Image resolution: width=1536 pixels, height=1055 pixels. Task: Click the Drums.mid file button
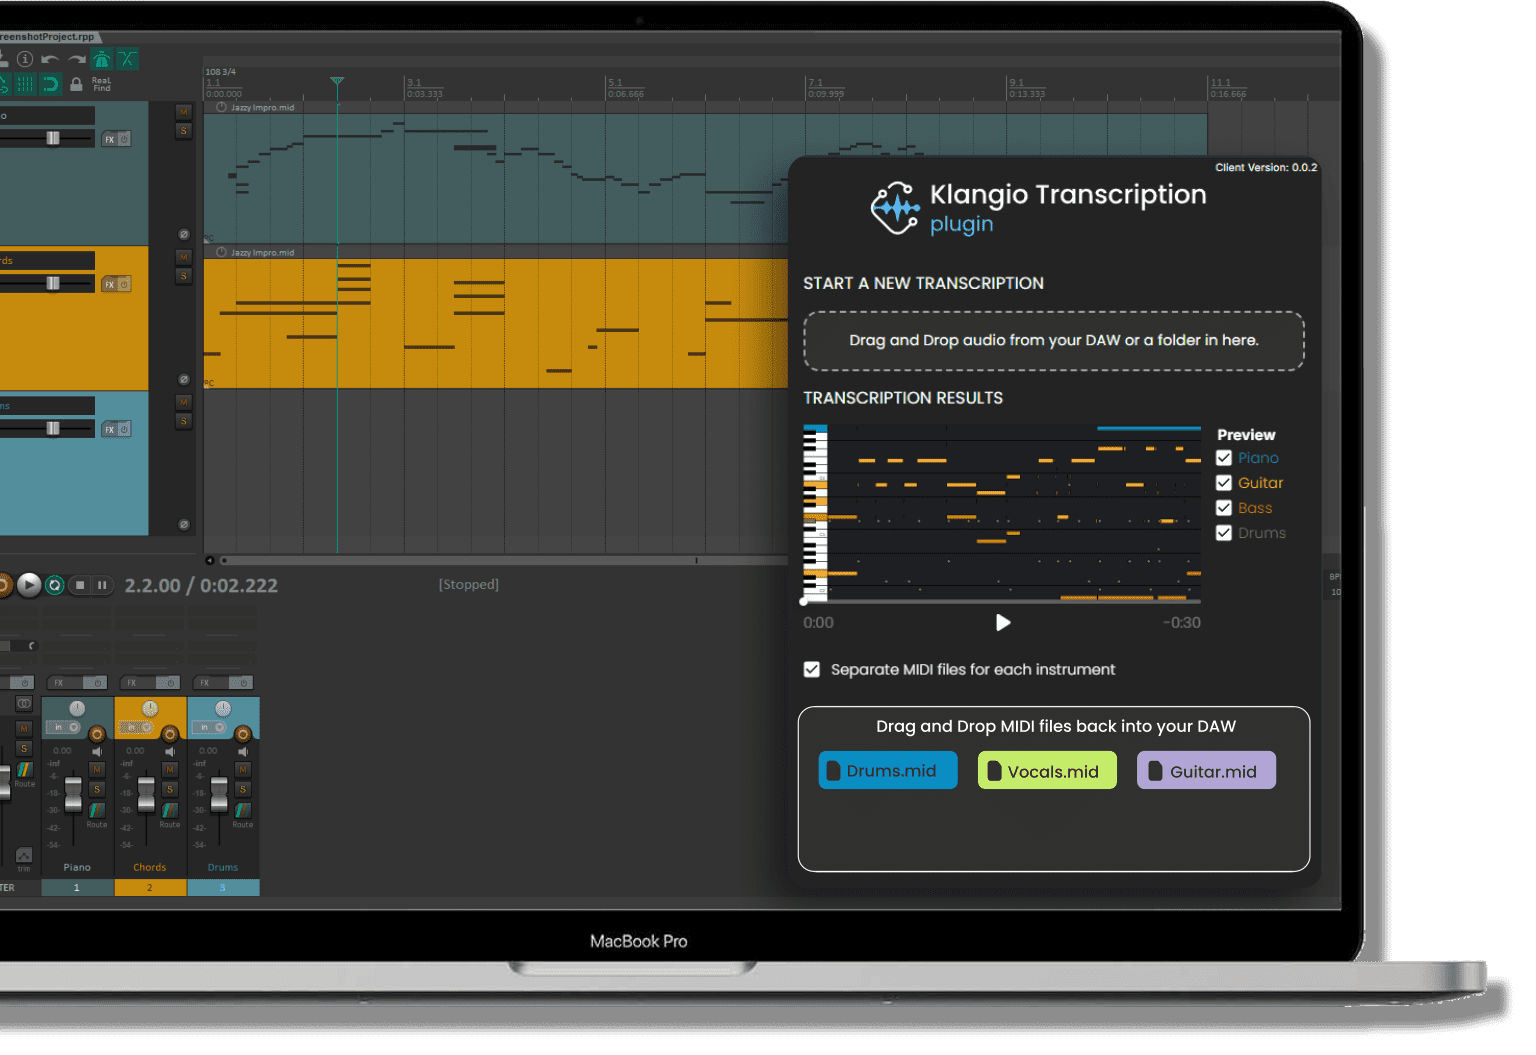click(x=887, y=770)
